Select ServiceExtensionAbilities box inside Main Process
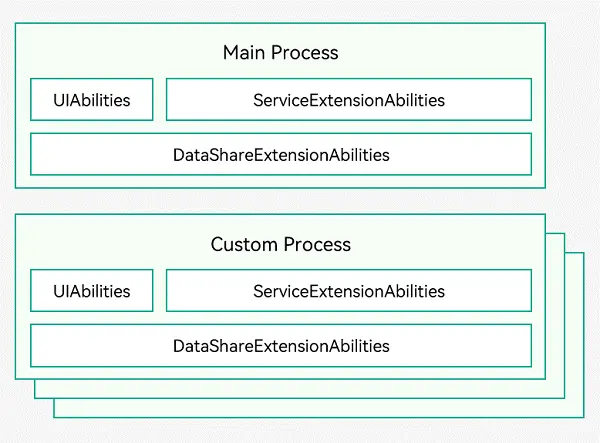Viewport: 600px width, 443px height. [349, 99]
